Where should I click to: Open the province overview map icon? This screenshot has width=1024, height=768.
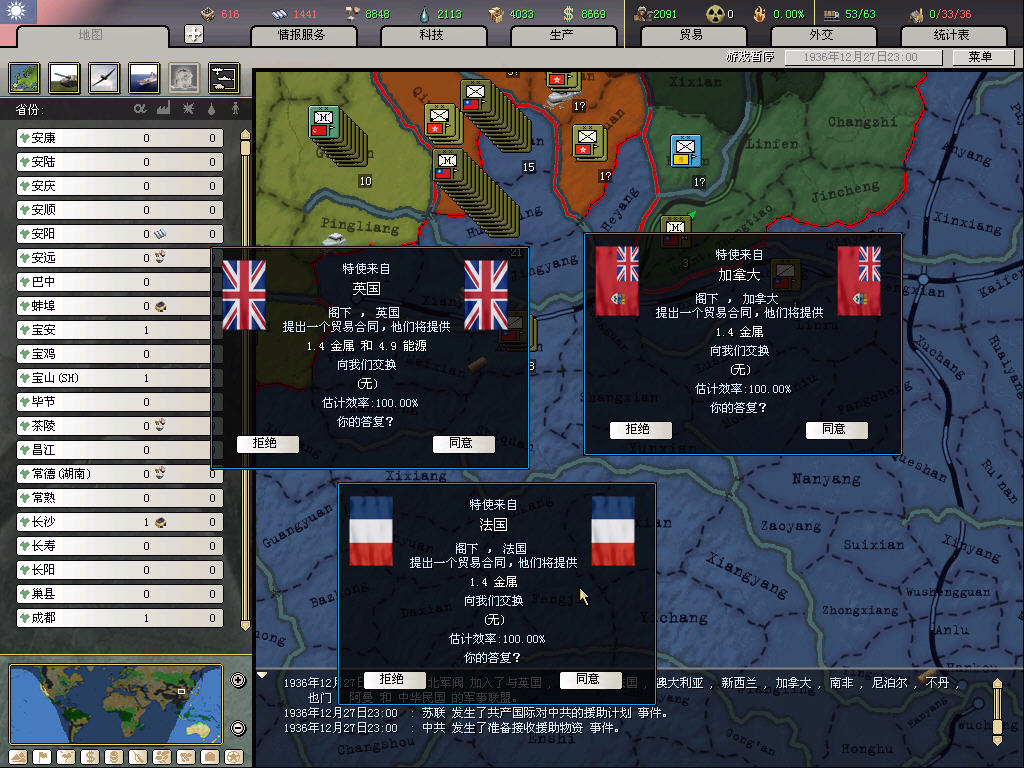pyautogui.click(x=25, y=78)
